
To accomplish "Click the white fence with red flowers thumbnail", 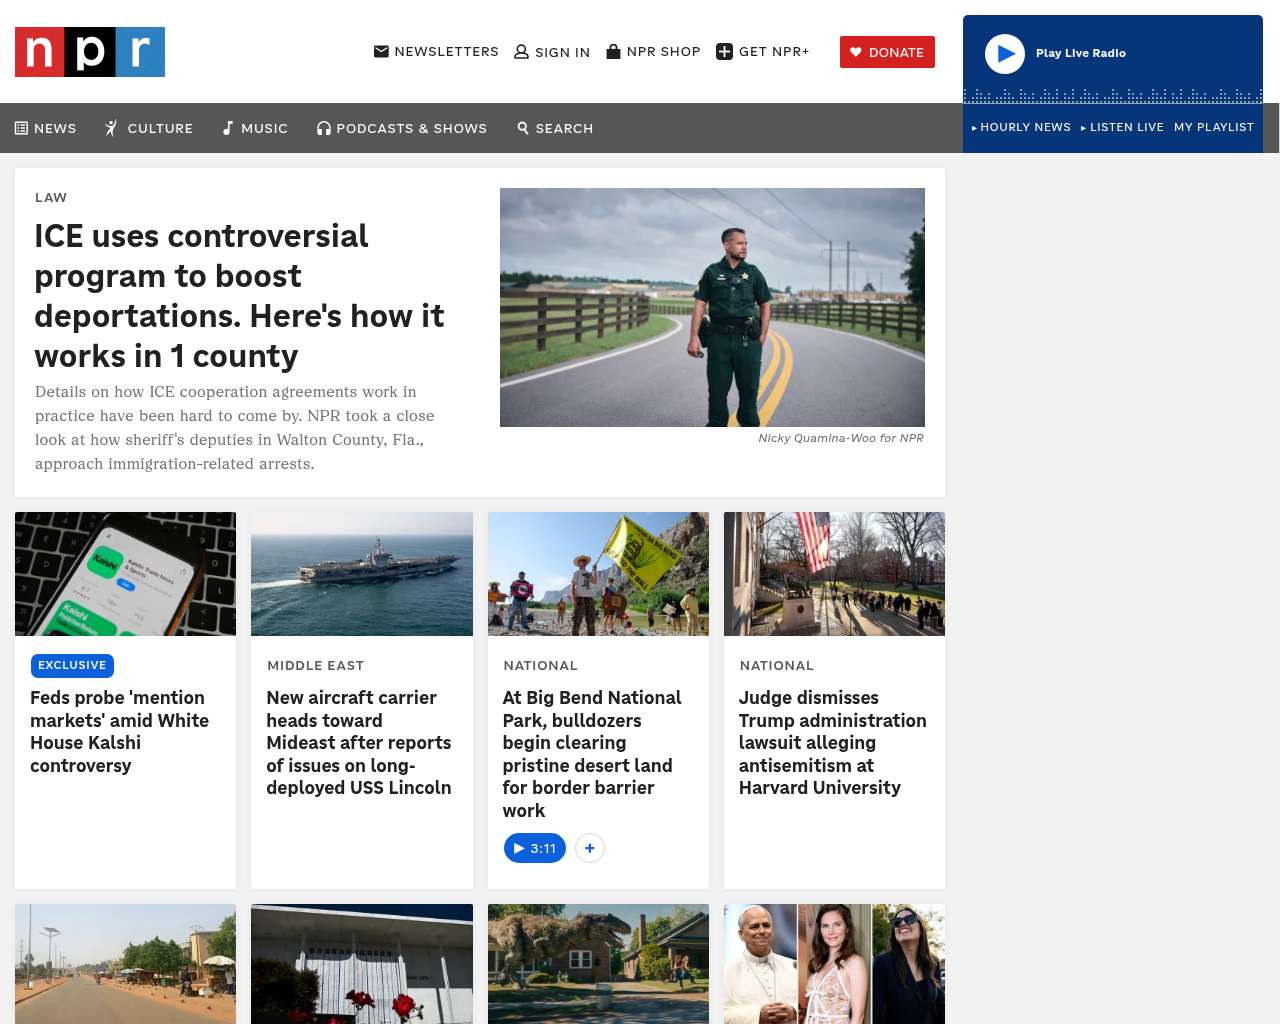I will coord(362,964).
